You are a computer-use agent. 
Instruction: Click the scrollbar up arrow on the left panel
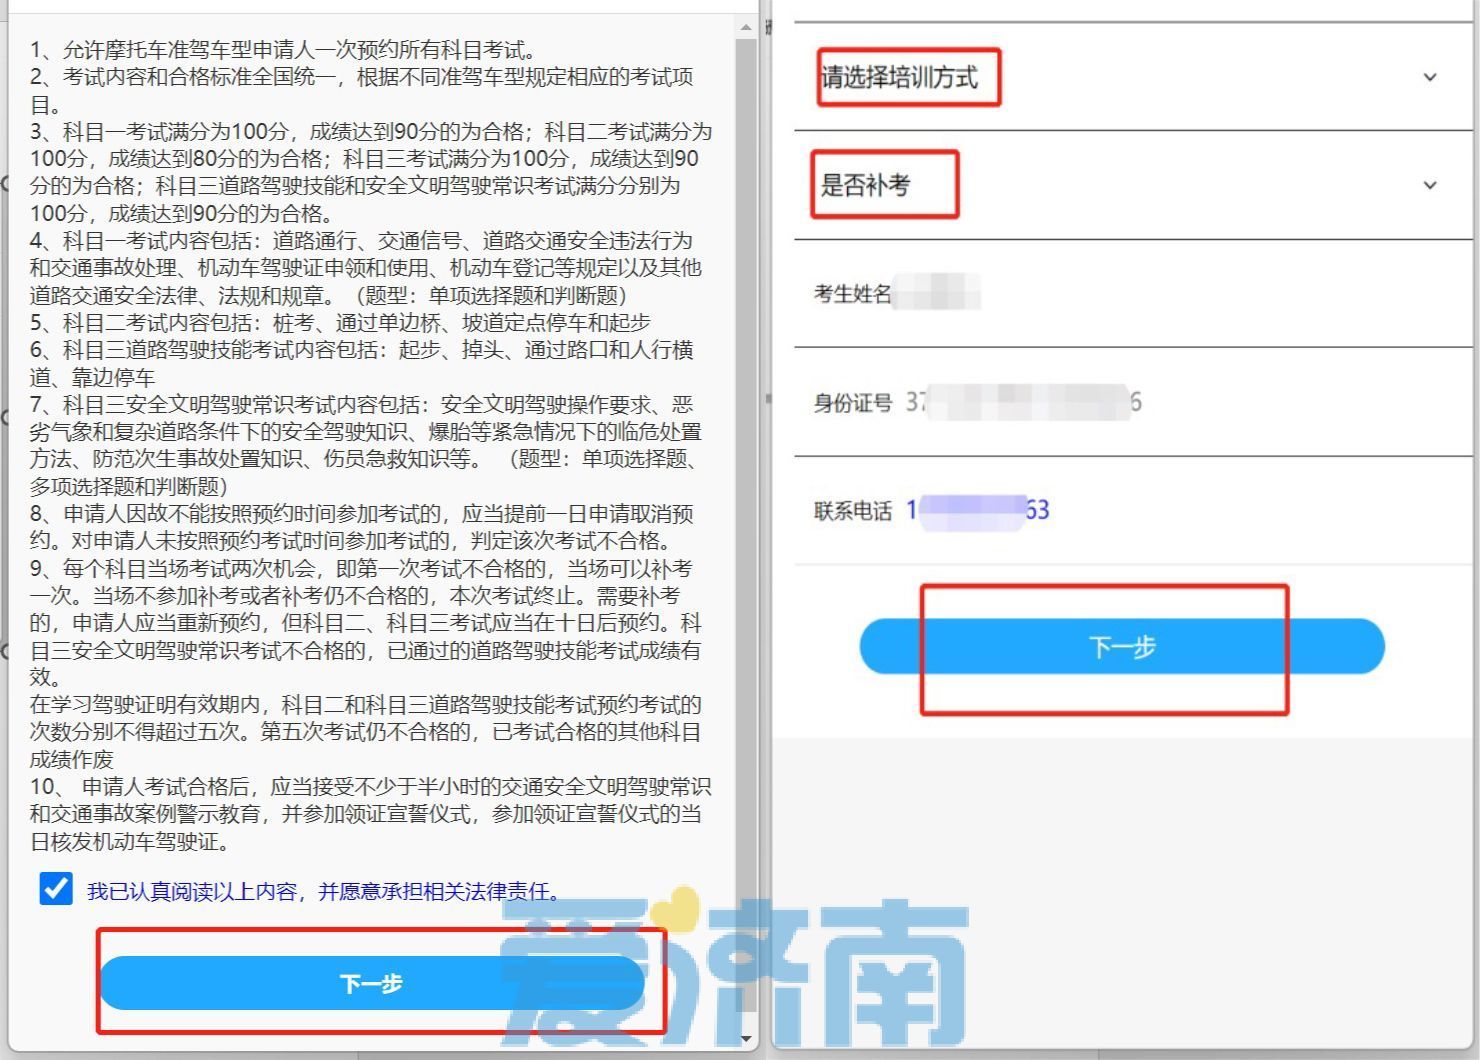(x=746, y=28)
